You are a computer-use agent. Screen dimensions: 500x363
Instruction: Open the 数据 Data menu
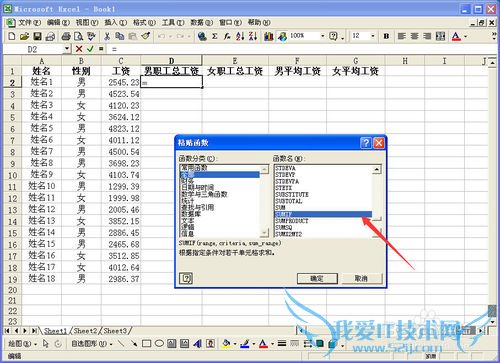(201, 22)
